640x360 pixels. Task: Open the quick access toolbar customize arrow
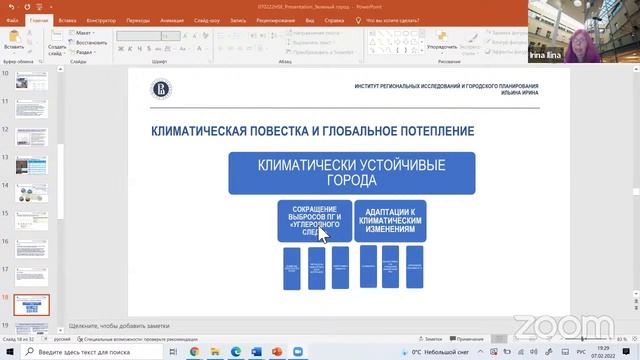pos(51,7)
